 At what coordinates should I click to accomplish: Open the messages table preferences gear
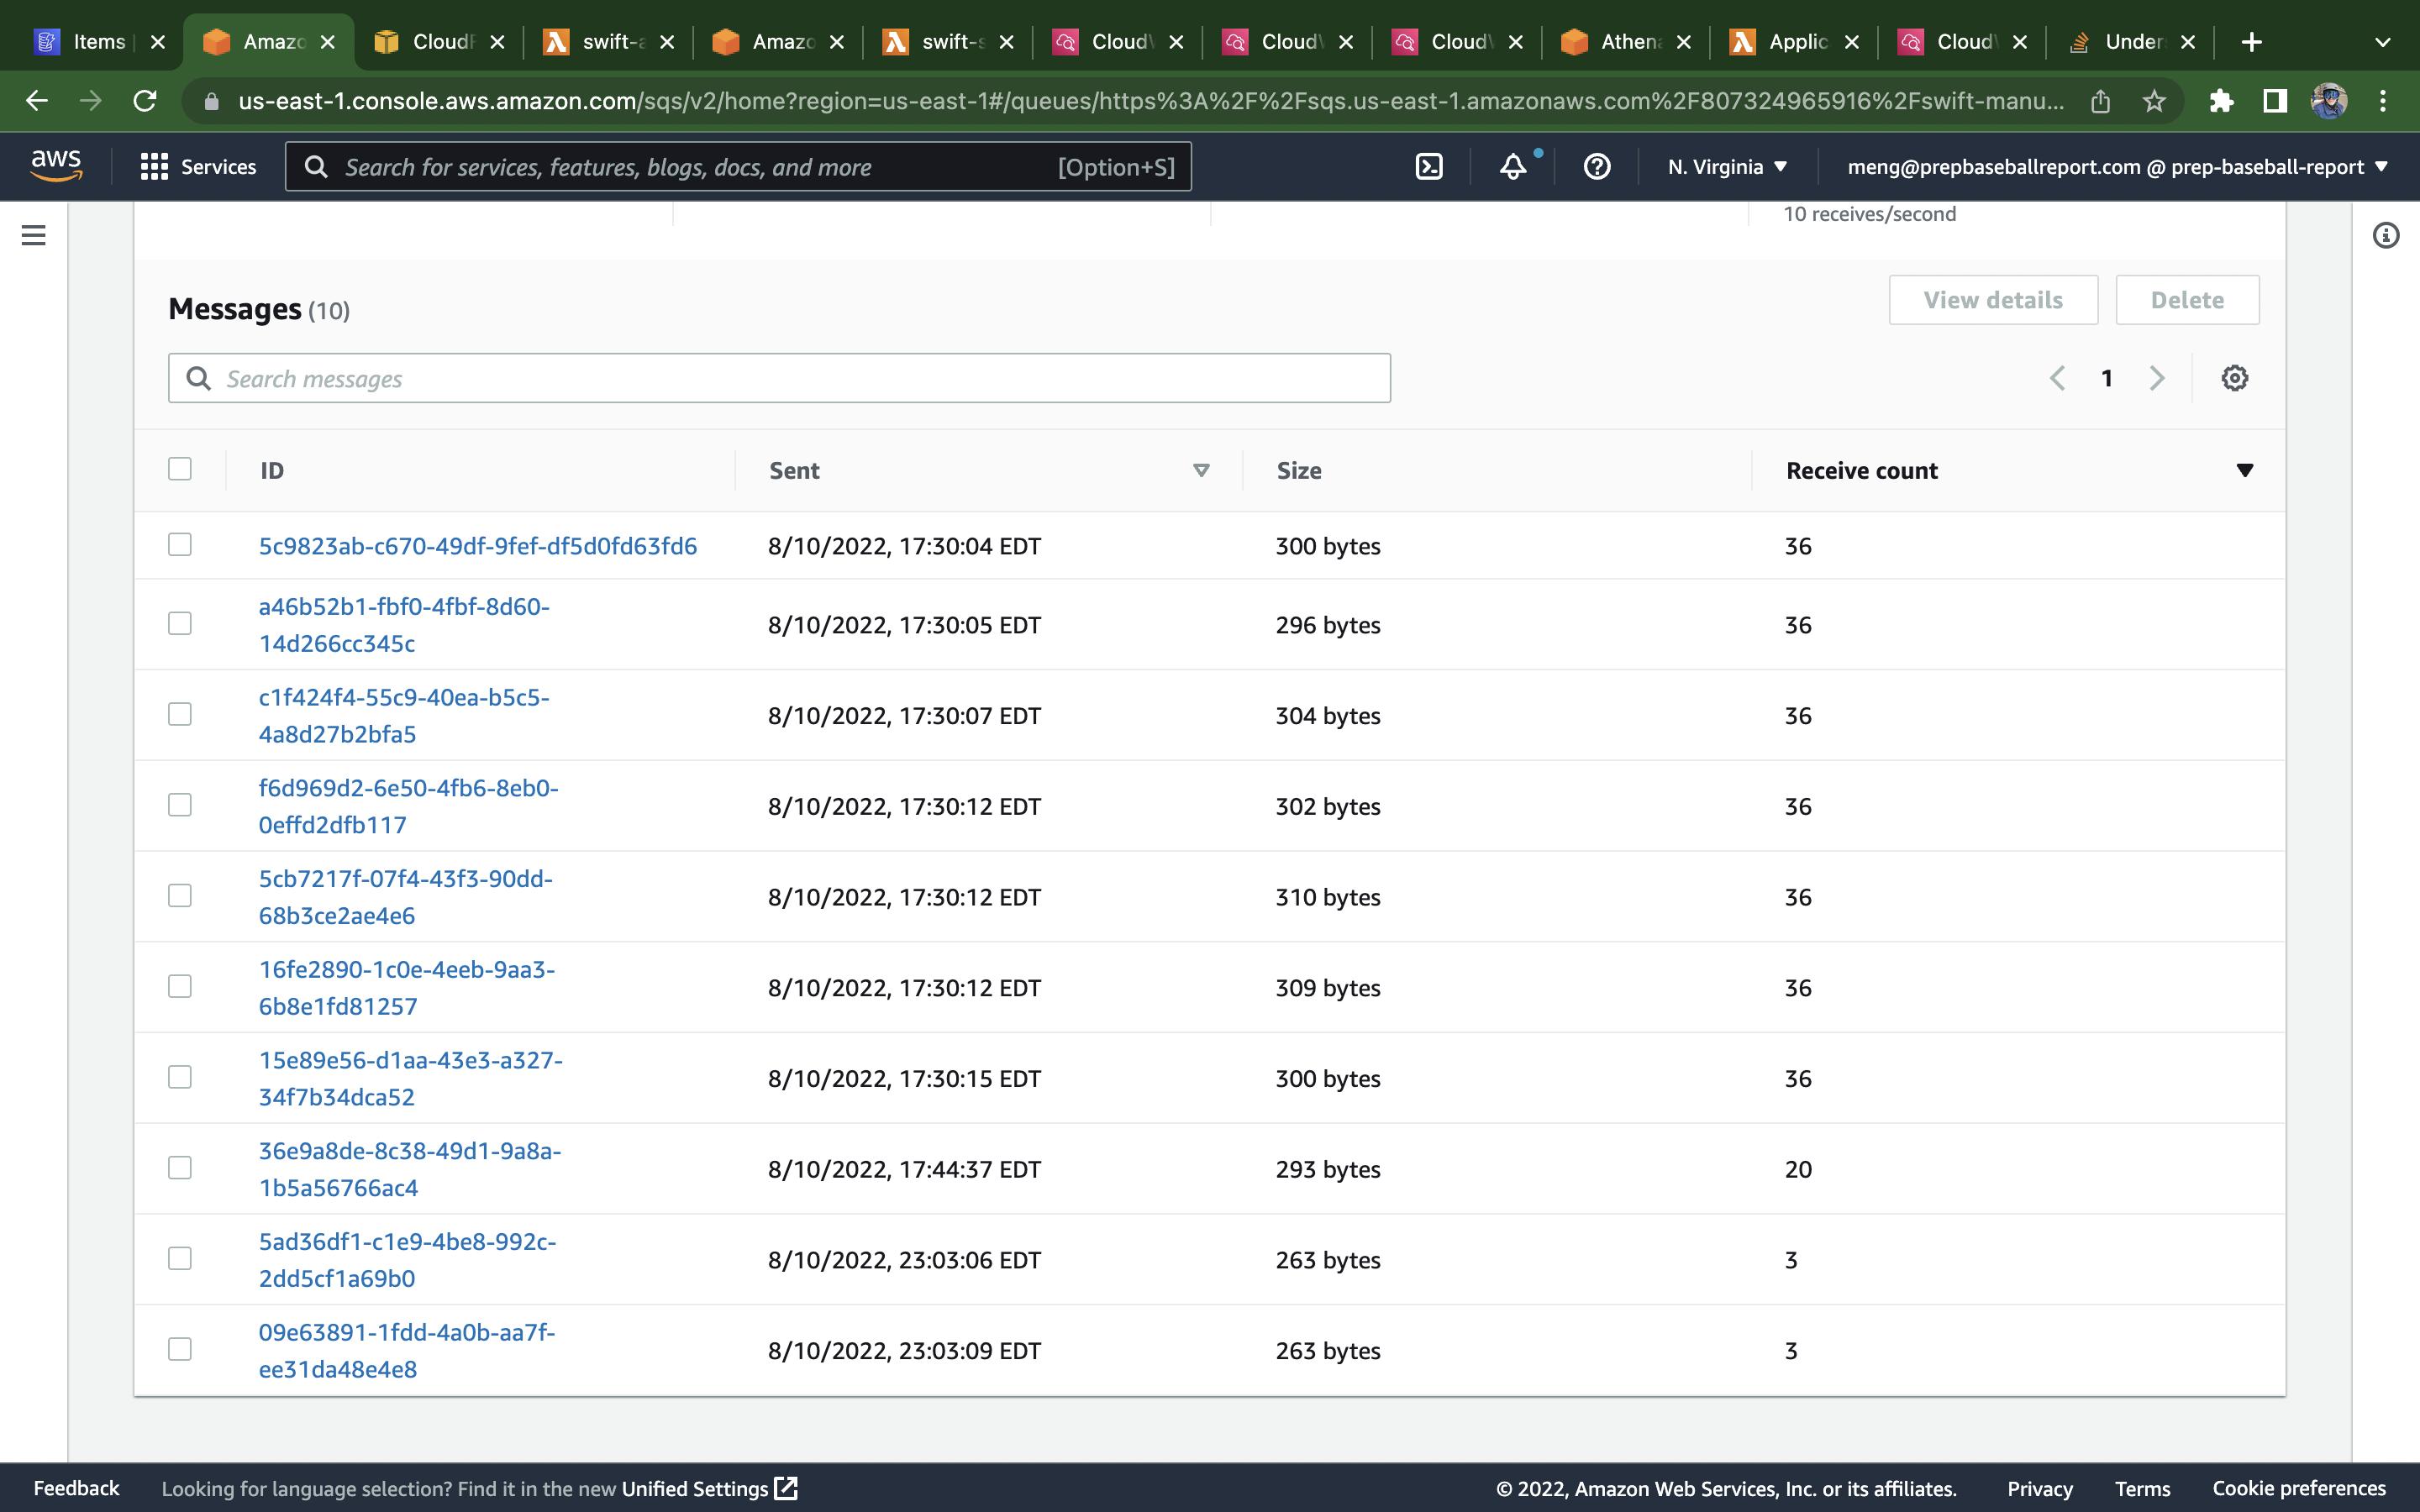(x=2235, y=378)
